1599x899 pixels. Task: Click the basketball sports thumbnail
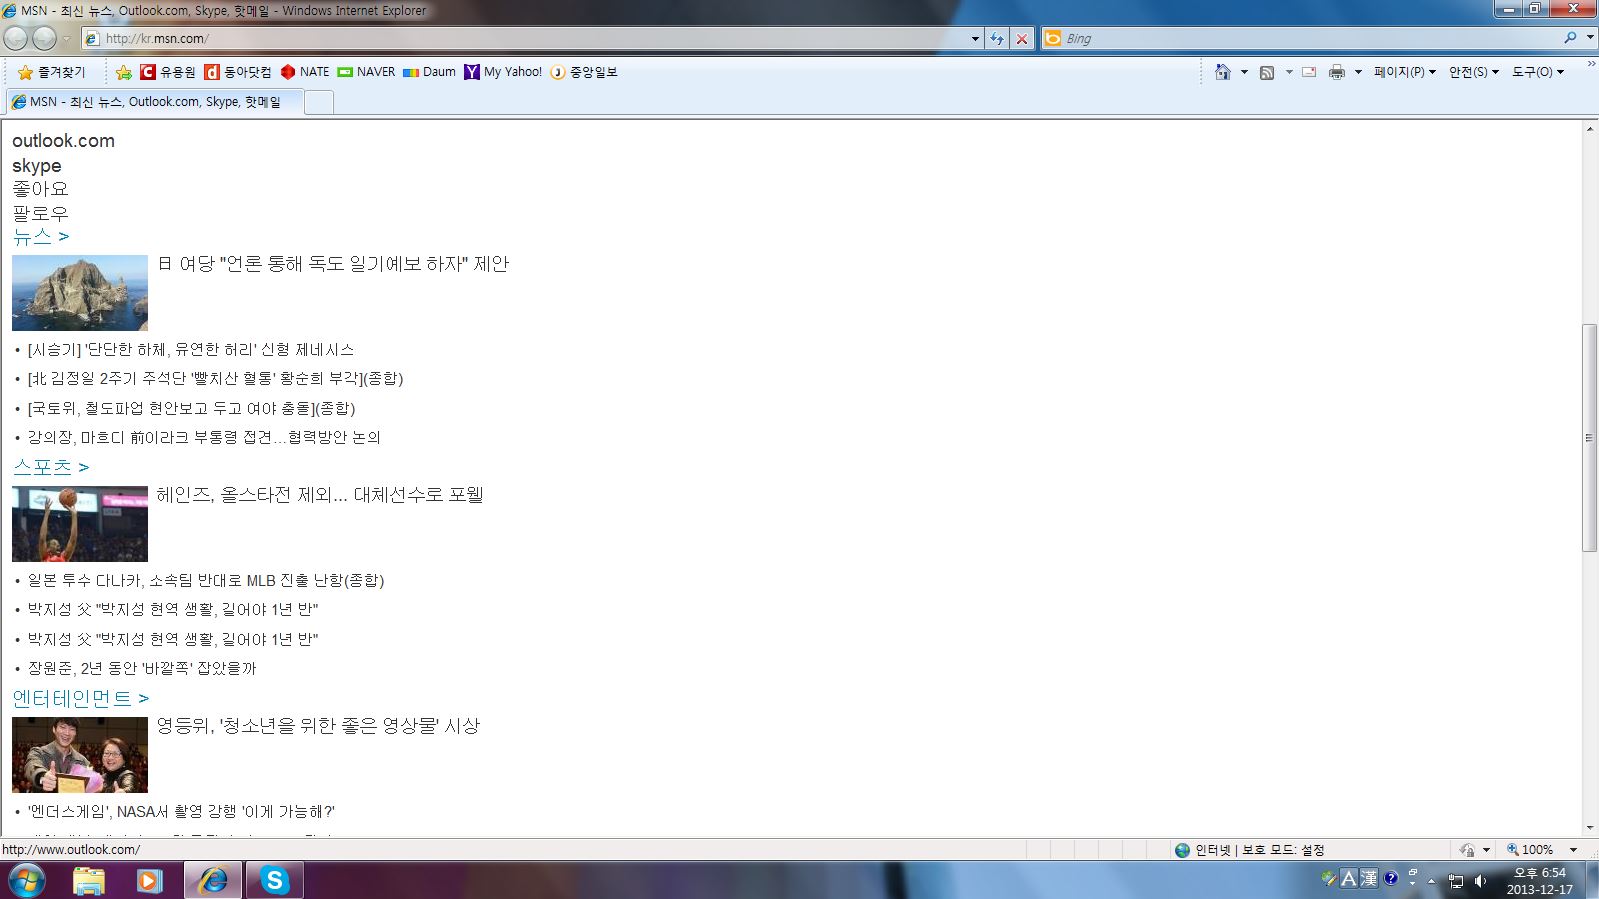(x=80, y=524)
